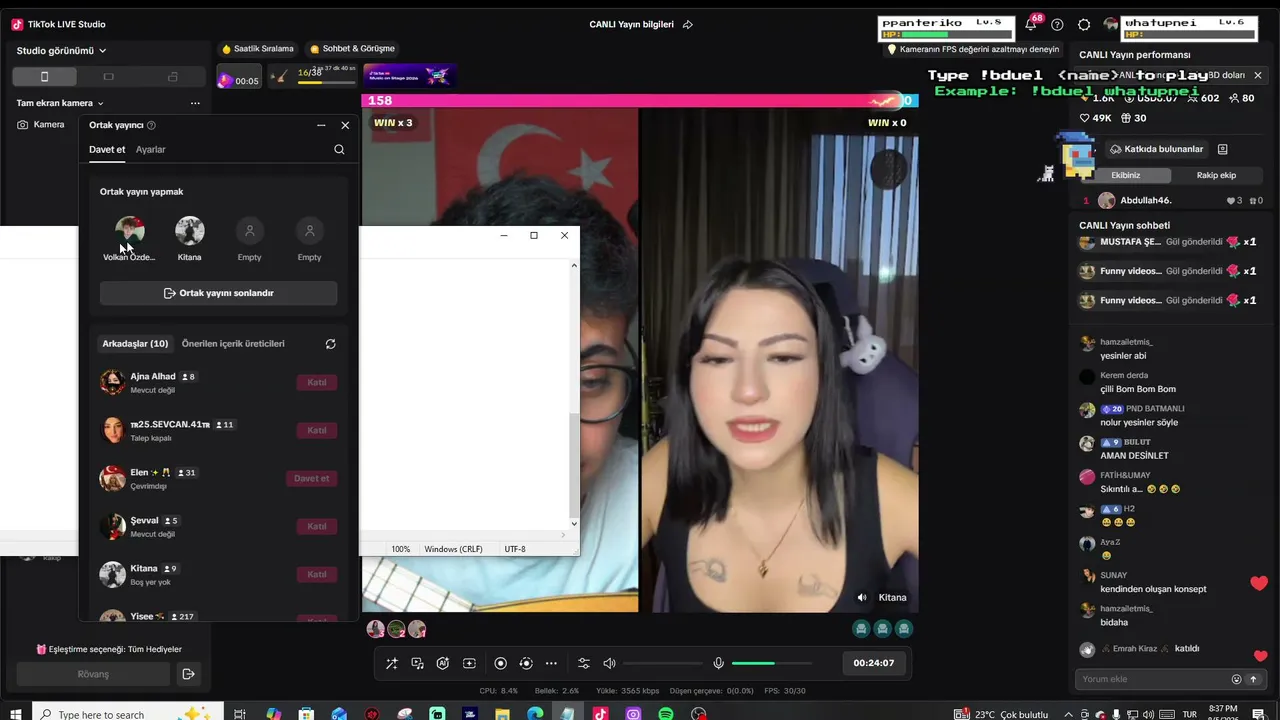Open the help question mark in title bar
Viewport: 1280px width, 720px height.
click(1057, 24)
